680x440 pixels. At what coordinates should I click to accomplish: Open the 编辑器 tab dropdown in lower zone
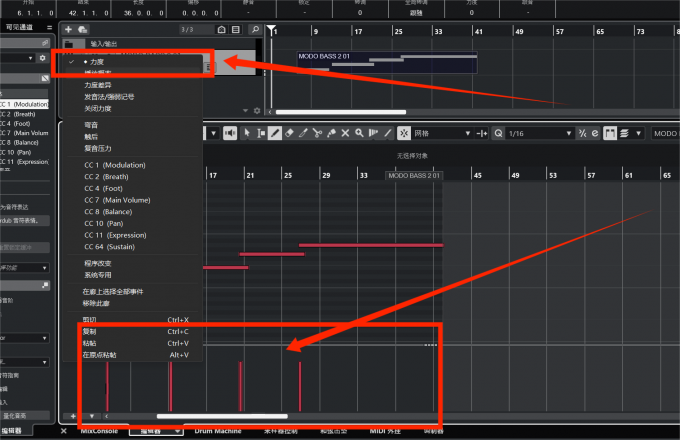[177, 431]
